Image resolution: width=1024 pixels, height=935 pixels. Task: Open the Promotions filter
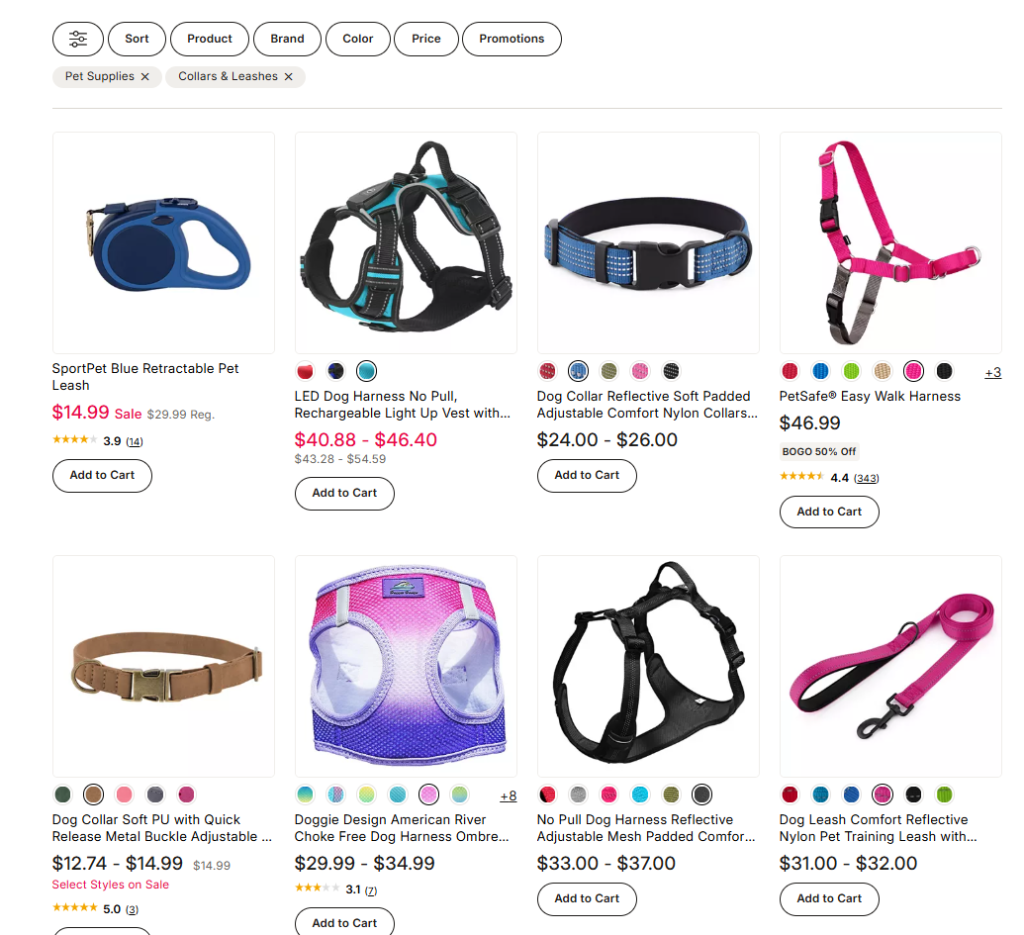[511, 39]
